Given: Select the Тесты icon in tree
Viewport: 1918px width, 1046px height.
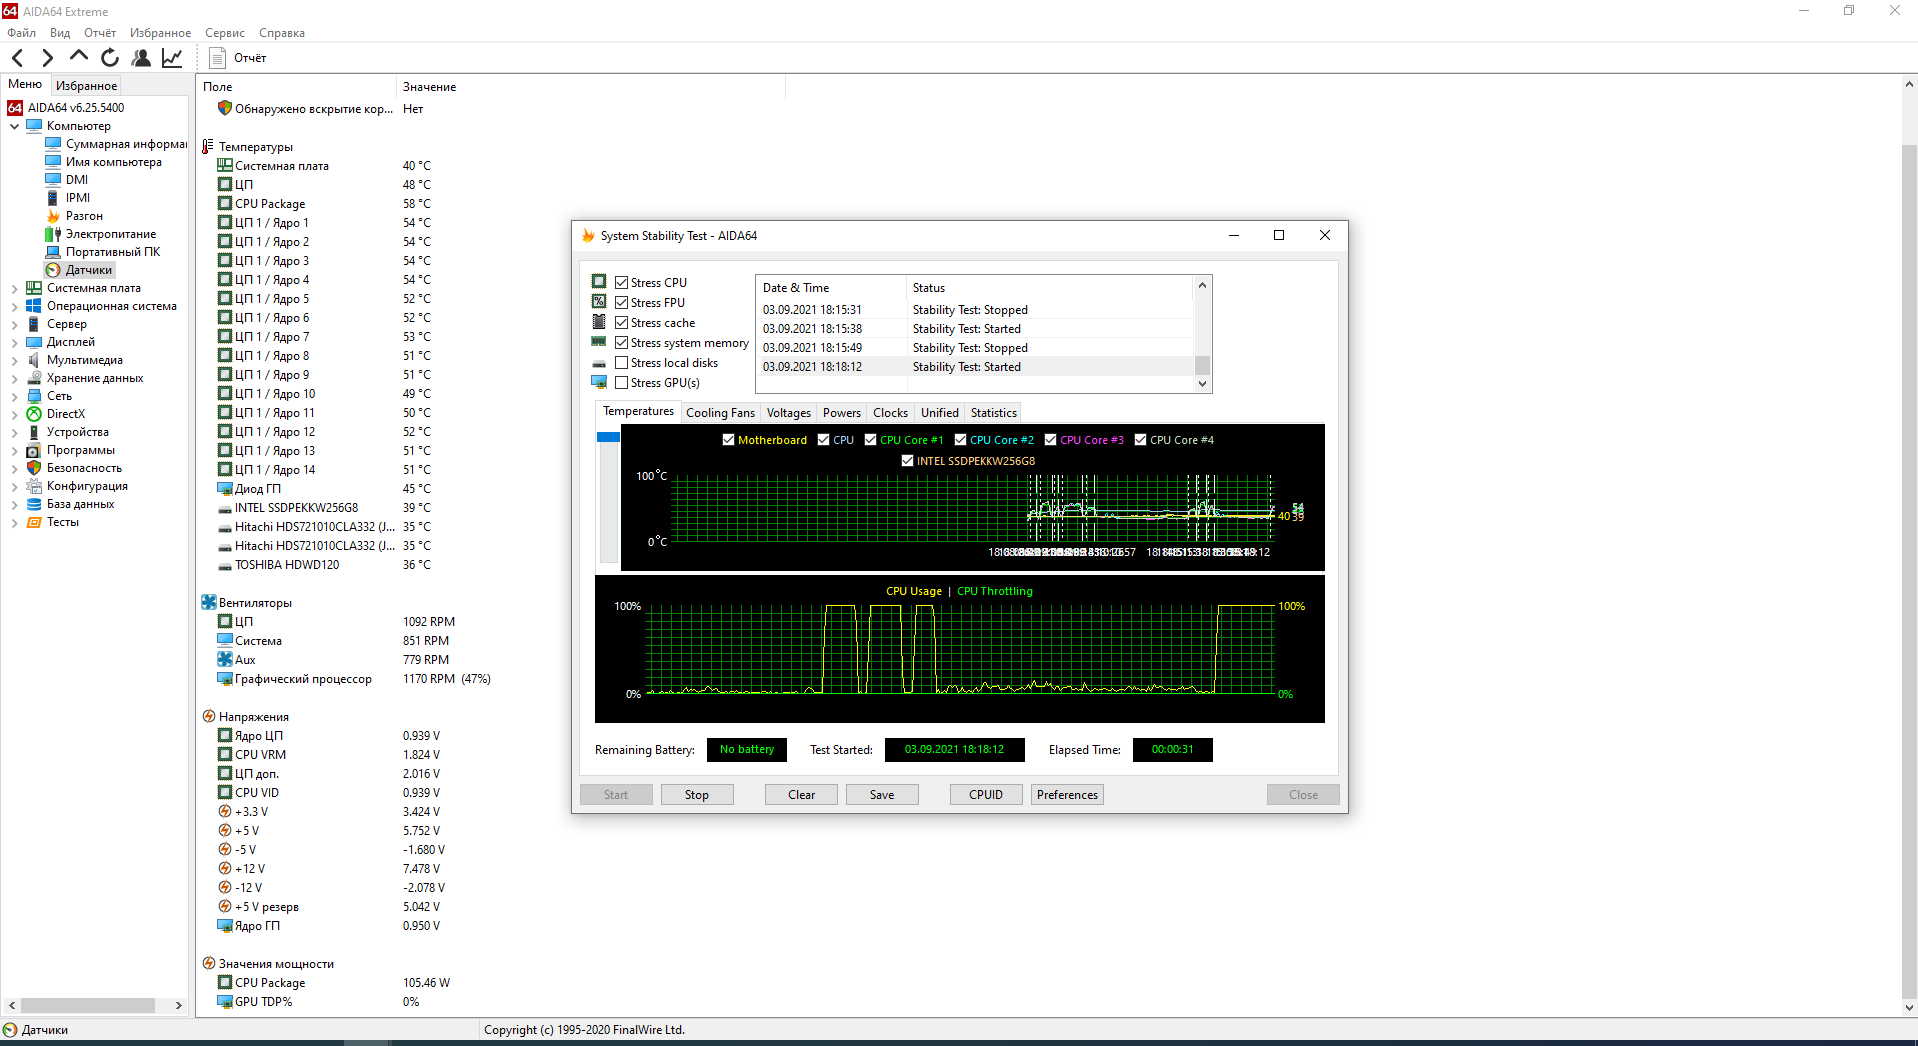Looking at the screenshot, I should pos(34,522).
